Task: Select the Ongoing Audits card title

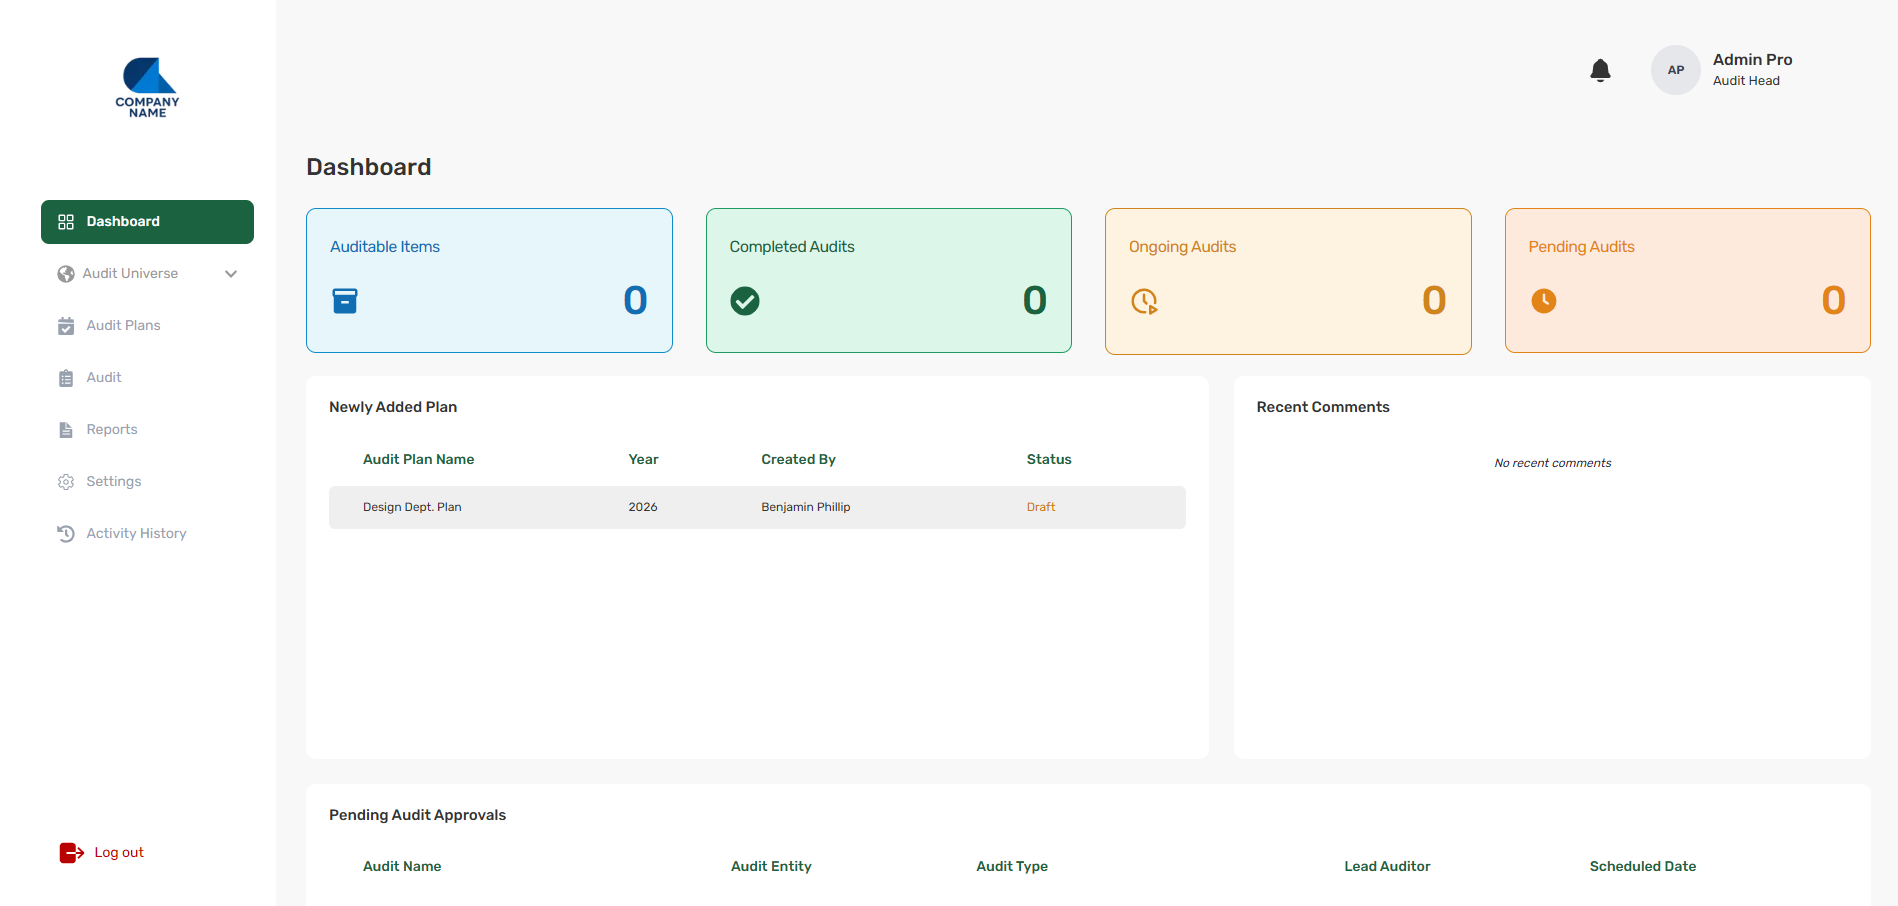Action: [1182, 247]
